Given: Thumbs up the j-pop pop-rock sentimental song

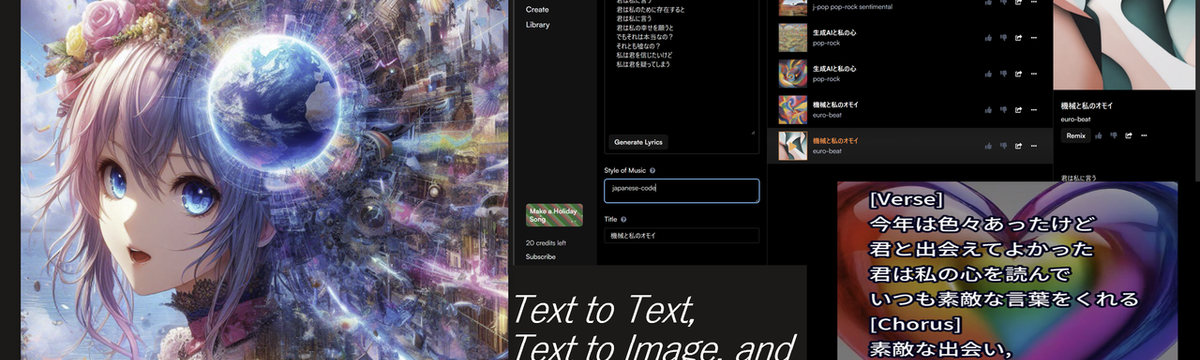Looking at the screenshot, I should [987, 3].
